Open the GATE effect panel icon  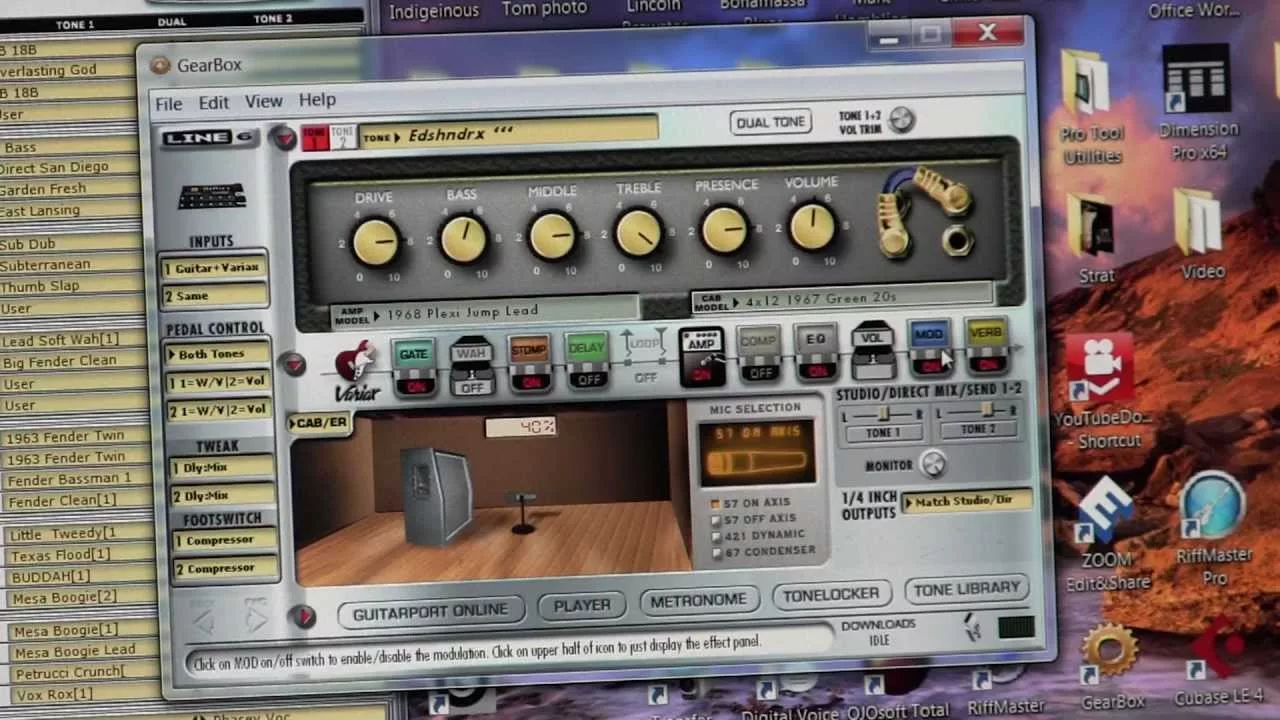413,353
